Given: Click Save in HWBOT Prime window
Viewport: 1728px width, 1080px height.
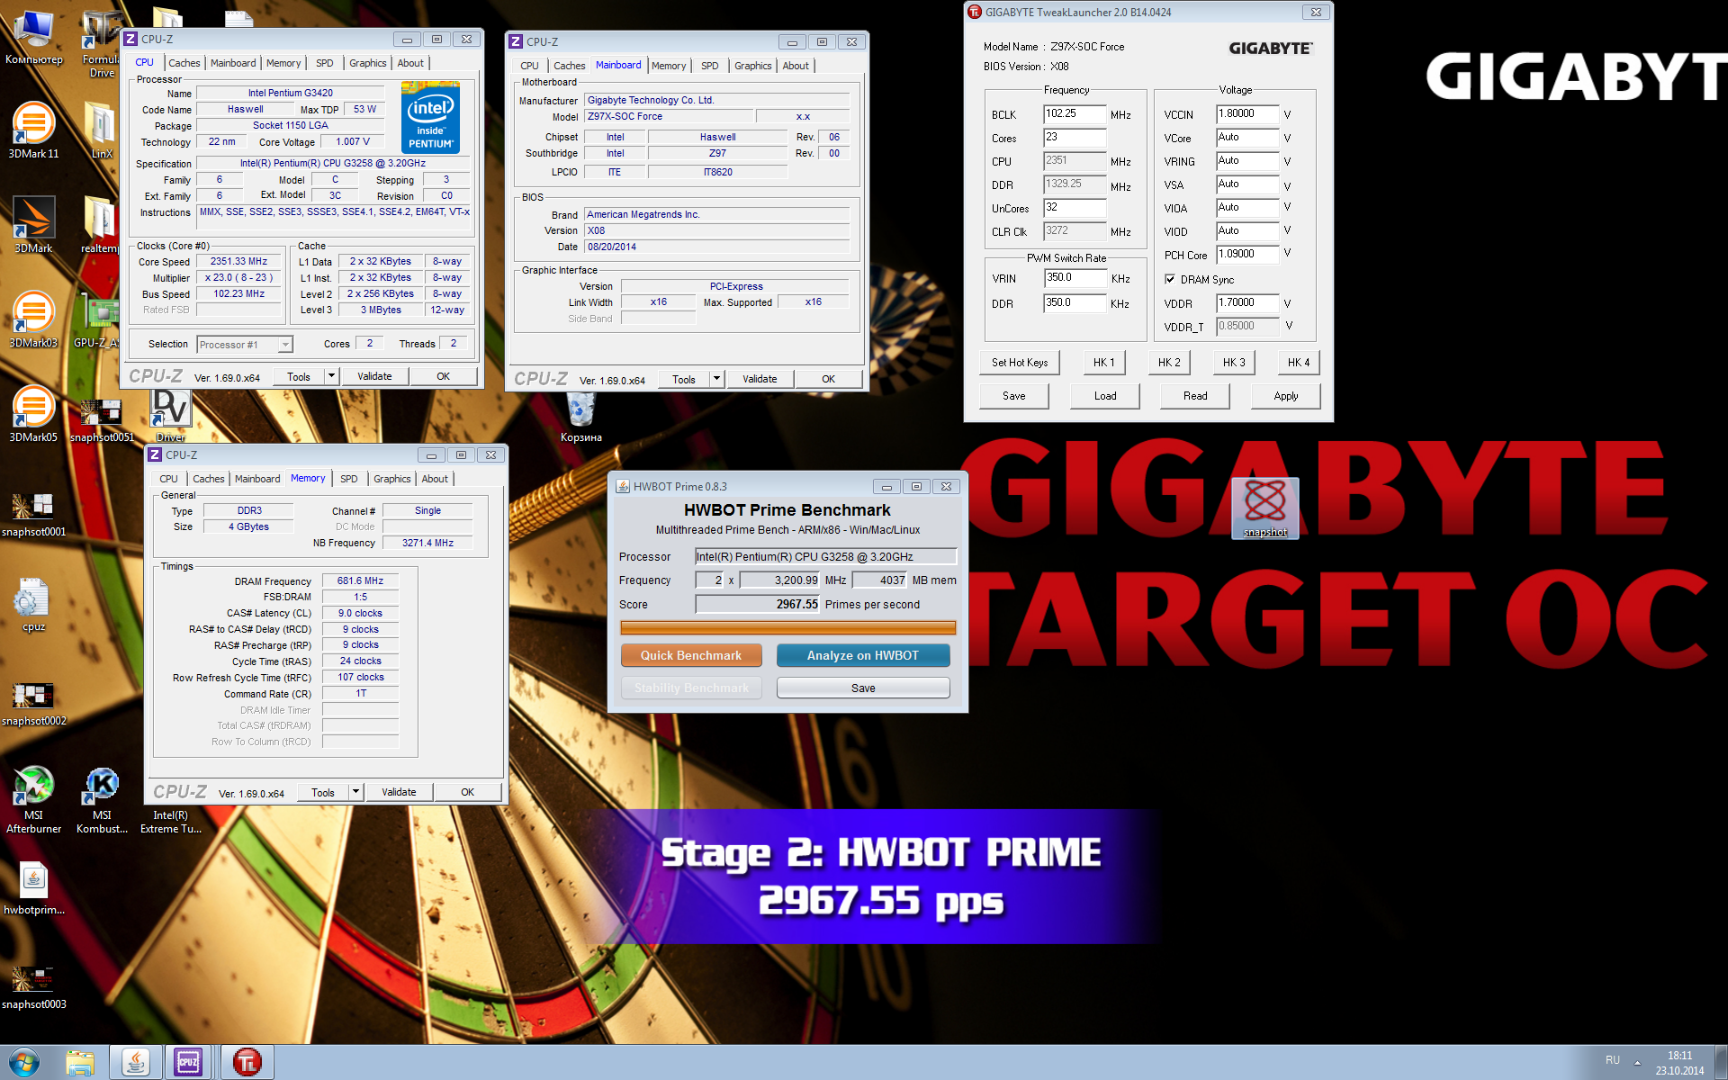Looking at the screenshot, I should click(x=863, y=688).
